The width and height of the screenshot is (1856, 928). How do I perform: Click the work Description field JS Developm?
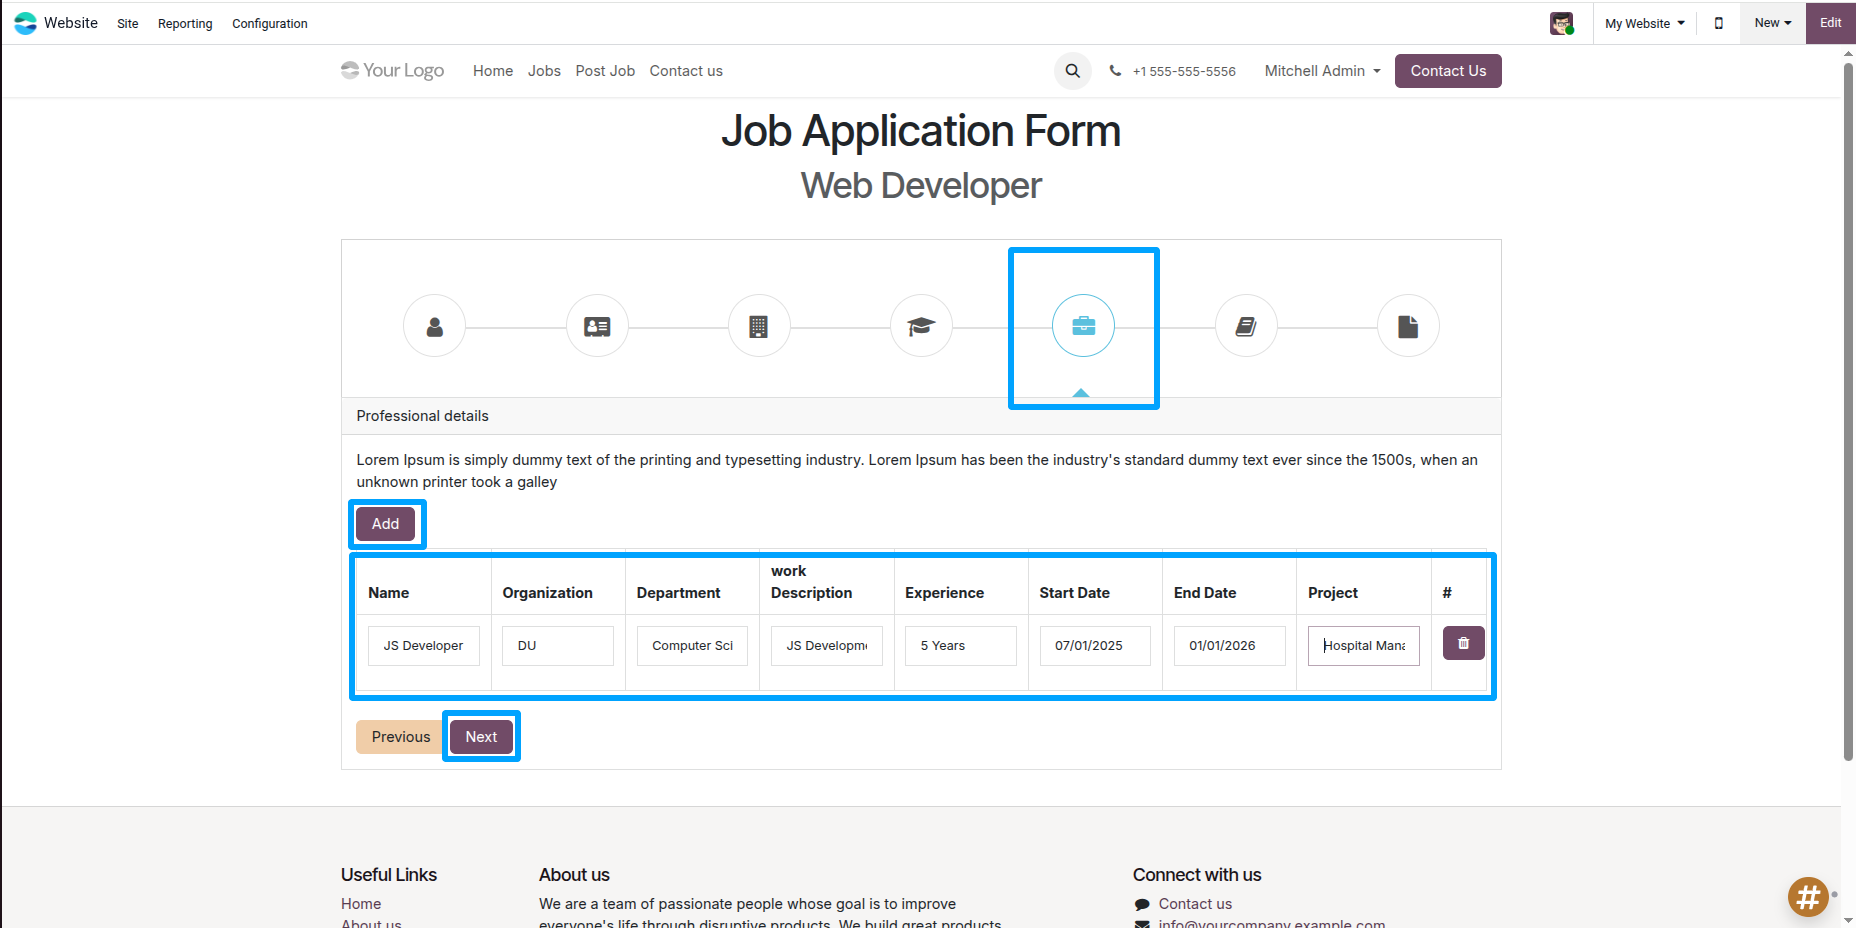pyautogui.click(x=827, y=646)
